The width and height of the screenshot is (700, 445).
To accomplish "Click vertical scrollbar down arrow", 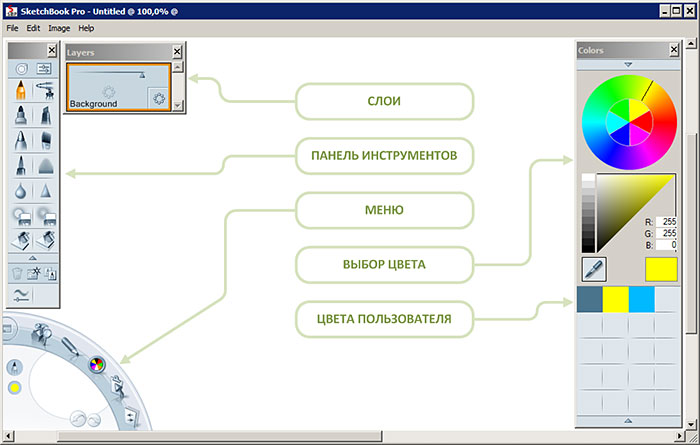I will [x=691, y=424].
